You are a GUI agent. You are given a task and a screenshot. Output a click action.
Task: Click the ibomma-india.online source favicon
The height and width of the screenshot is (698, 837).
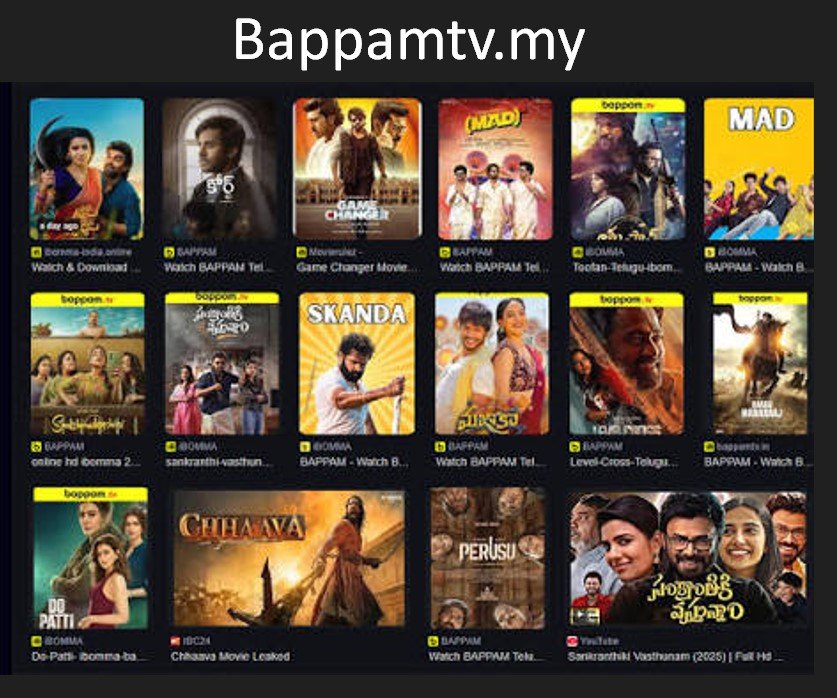[36, 252]
